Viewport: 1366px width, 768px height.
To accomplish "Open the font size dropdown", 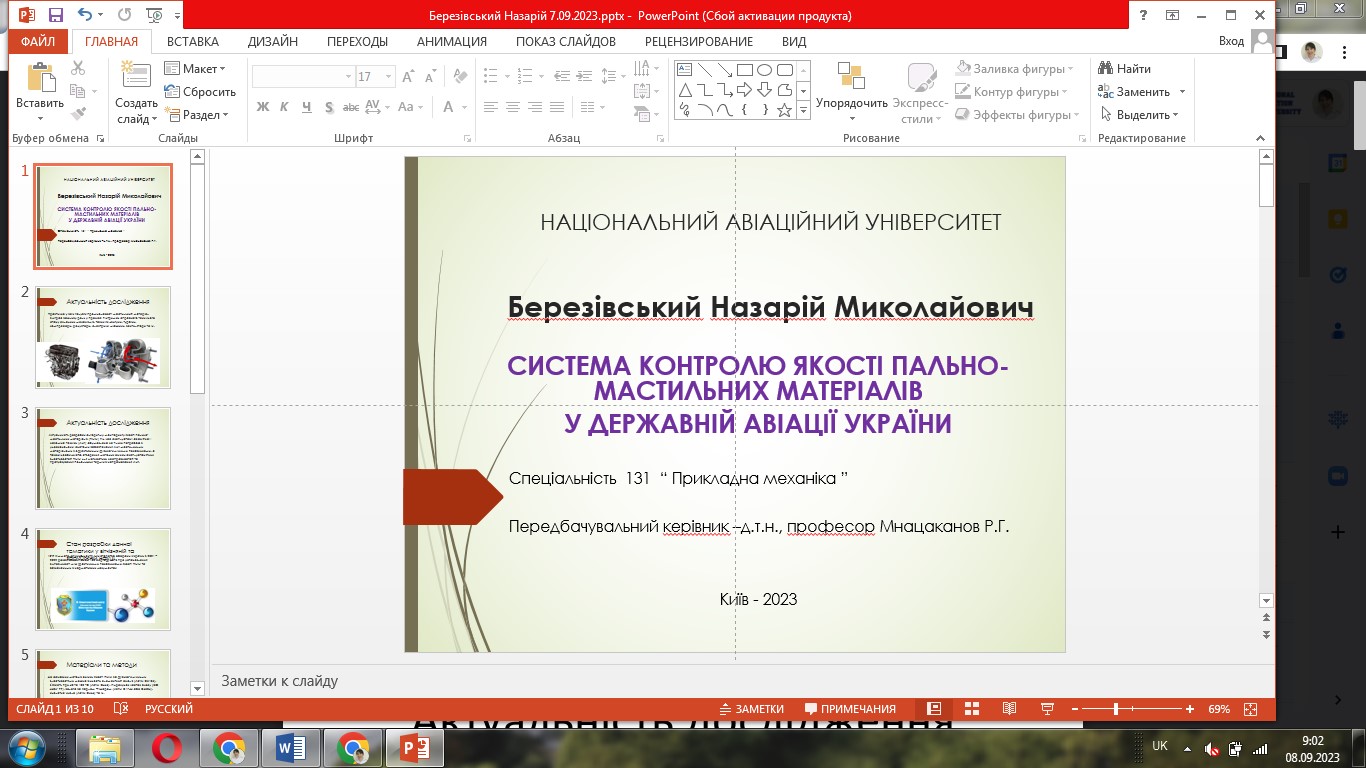I will [387, 77].
